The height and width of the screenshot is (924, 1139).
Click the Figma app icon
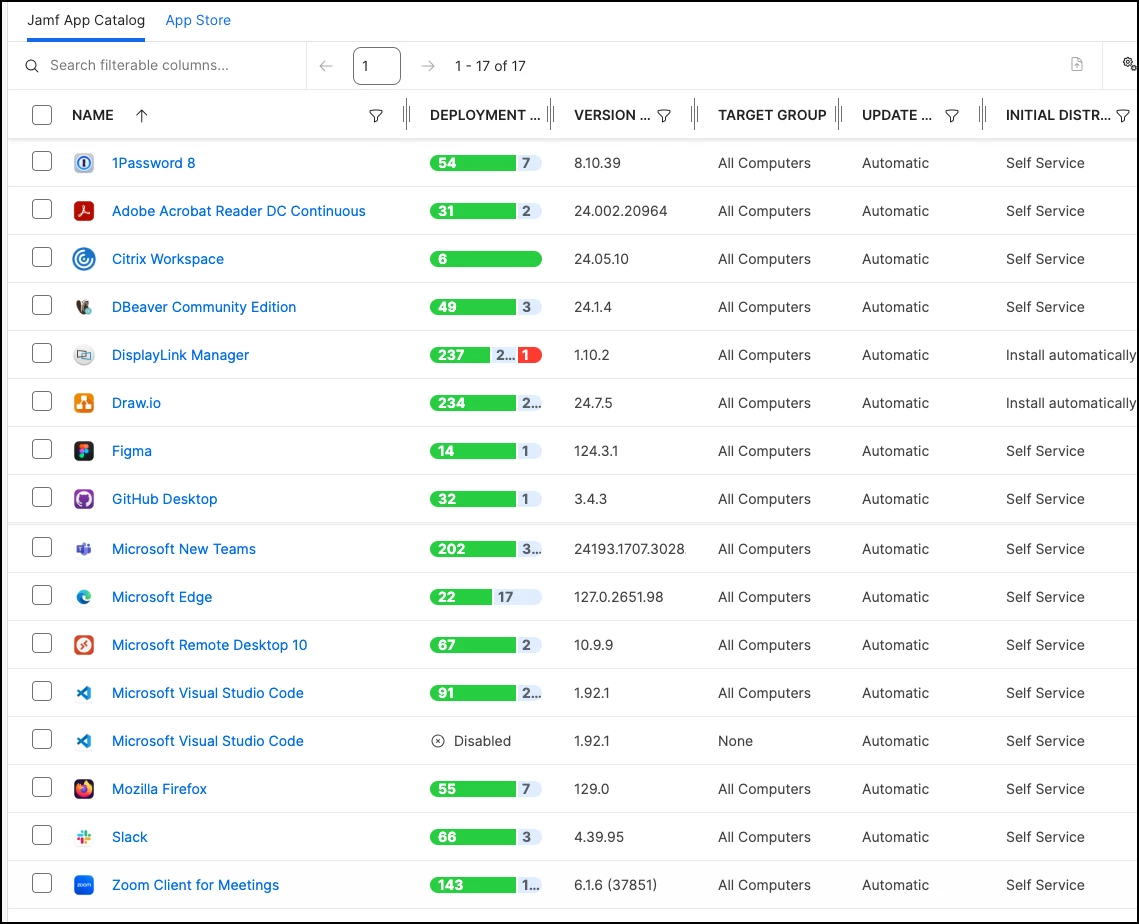[x=84, y=450]
